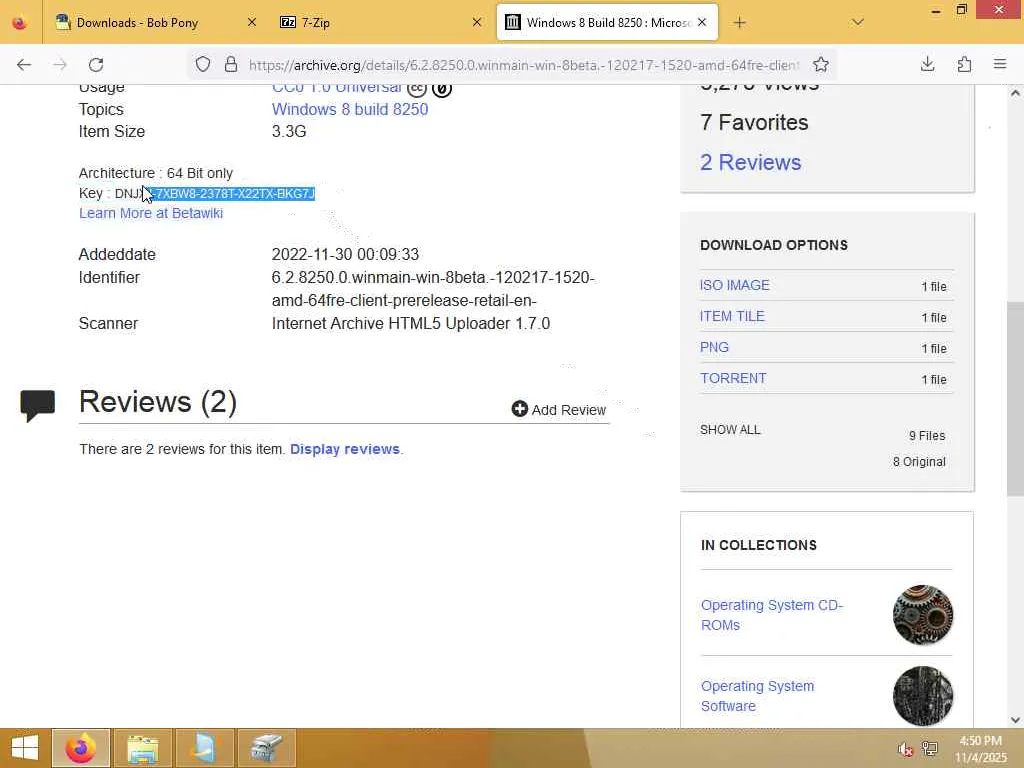Click the Add Review button

pyautogui.click(x=559, y=409)
